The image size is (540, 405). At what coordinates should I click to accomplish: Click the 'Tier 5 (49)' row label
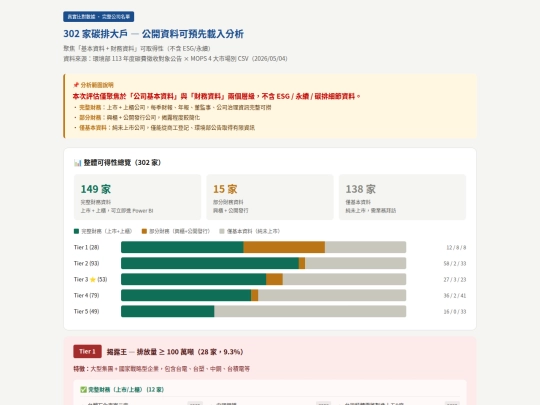[x=86, y=311]
